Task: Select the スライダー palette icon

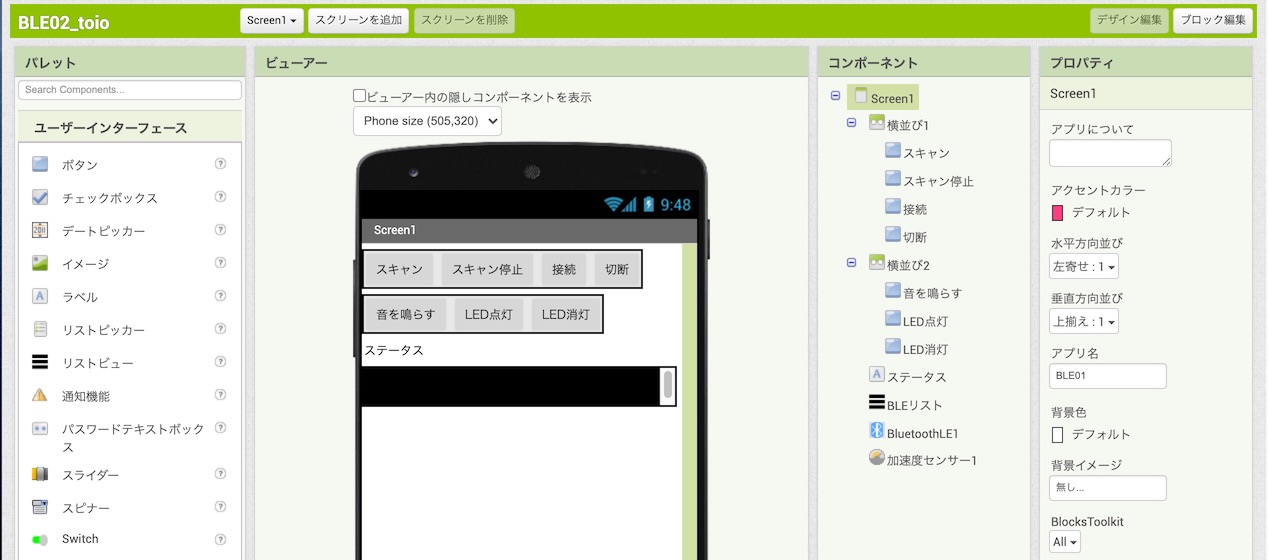Action: click(40, 474)
